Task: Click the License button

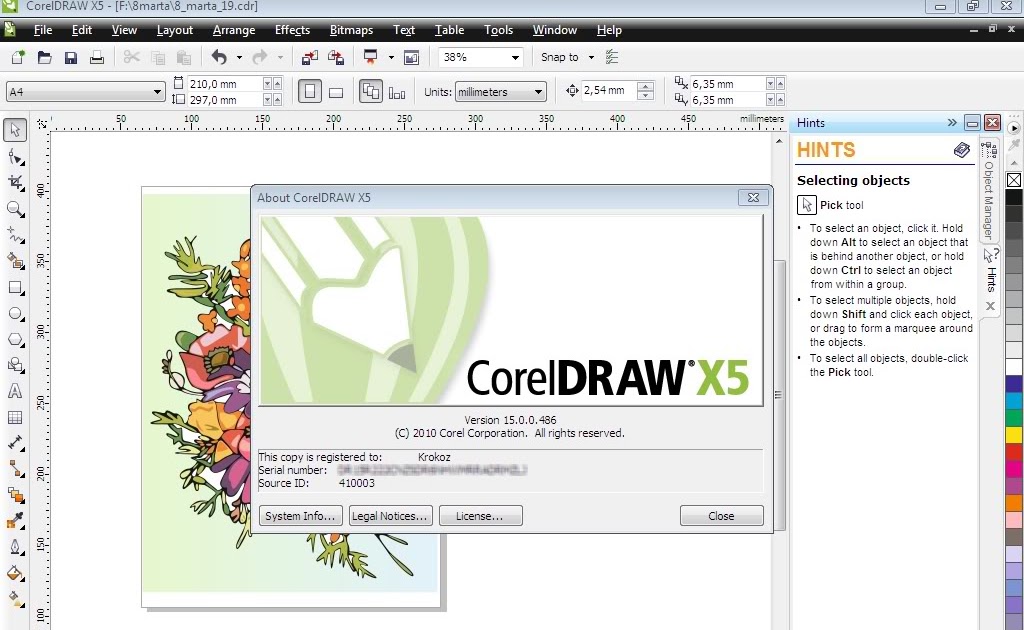Action: point(480,515)
